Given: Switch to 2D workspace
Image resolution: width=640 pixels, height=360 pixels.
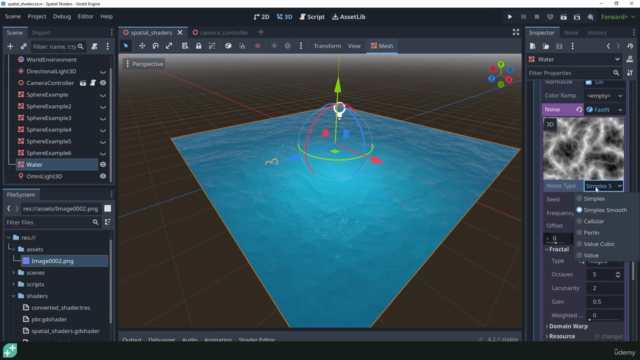Looking at the screenshot, I should 261,17.
